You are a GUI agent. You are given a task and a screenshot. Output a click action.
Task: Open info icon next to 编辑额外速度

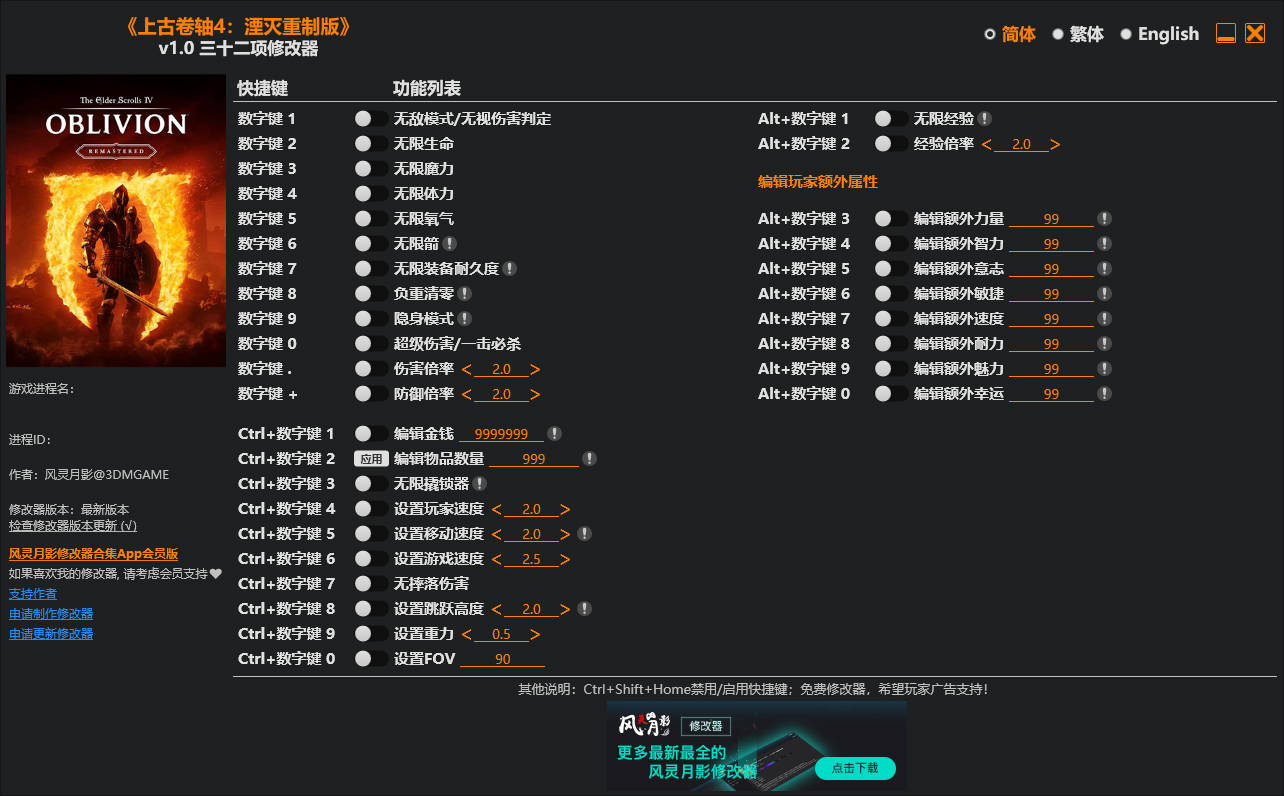click(1104, 318)
